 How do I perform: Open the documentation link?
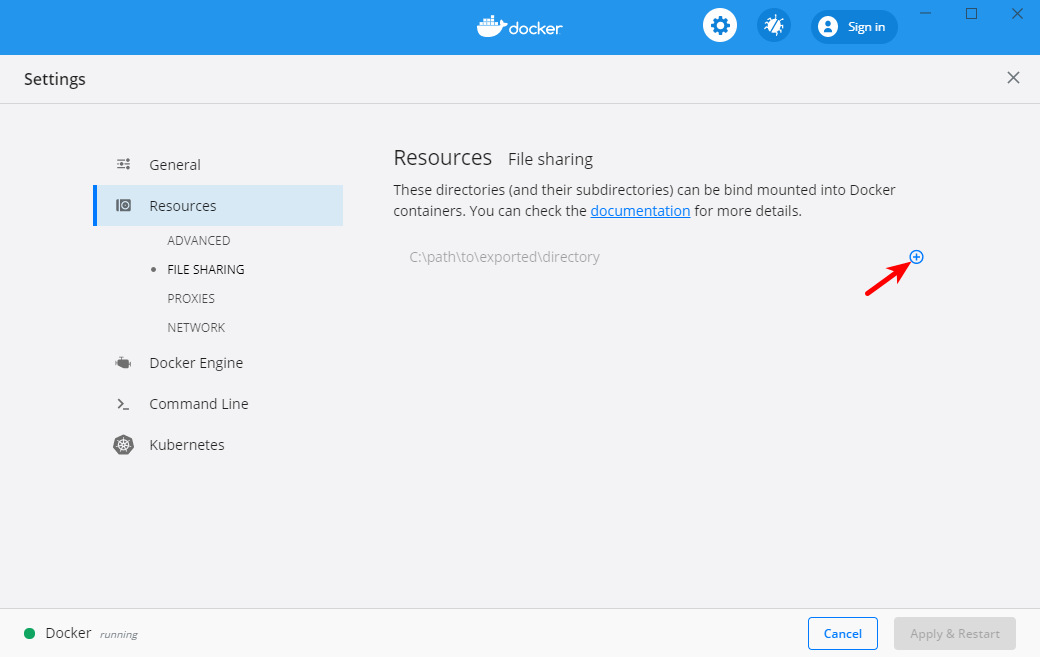(640, 210)
